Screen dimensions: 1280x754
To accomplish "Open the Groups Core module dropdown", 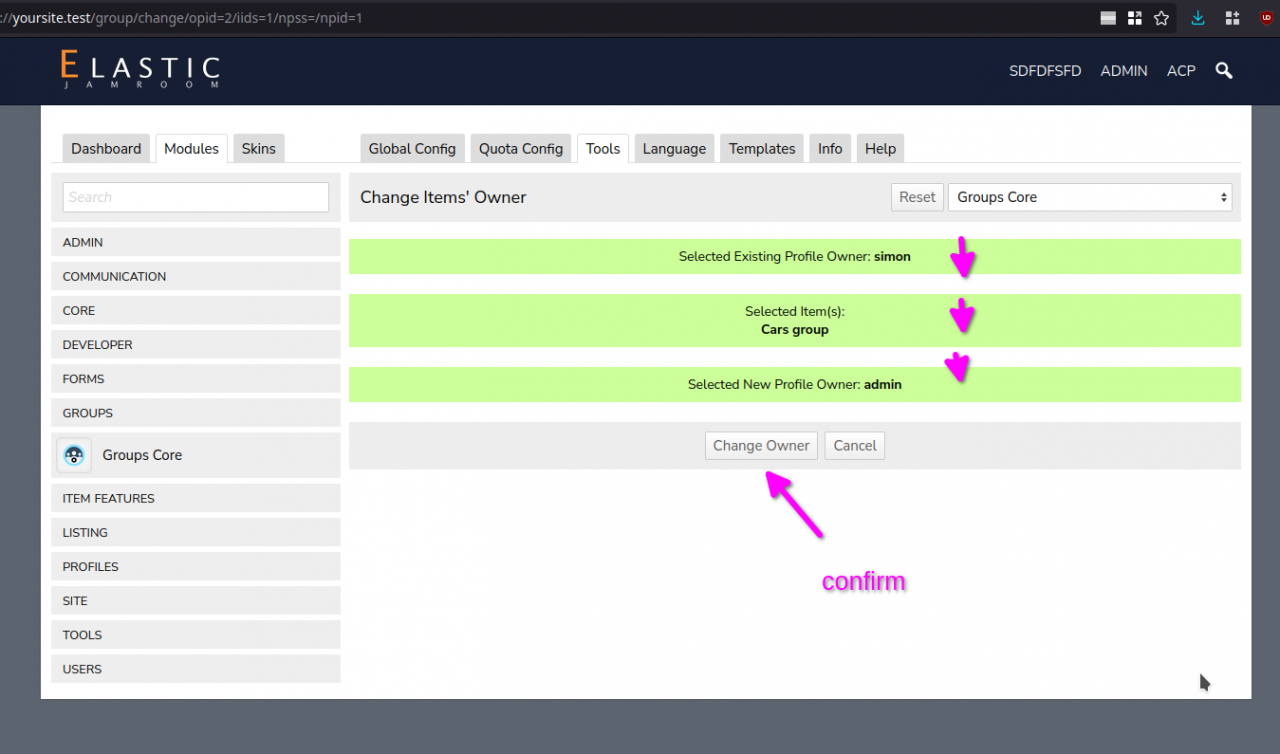I will point(1090,197).
